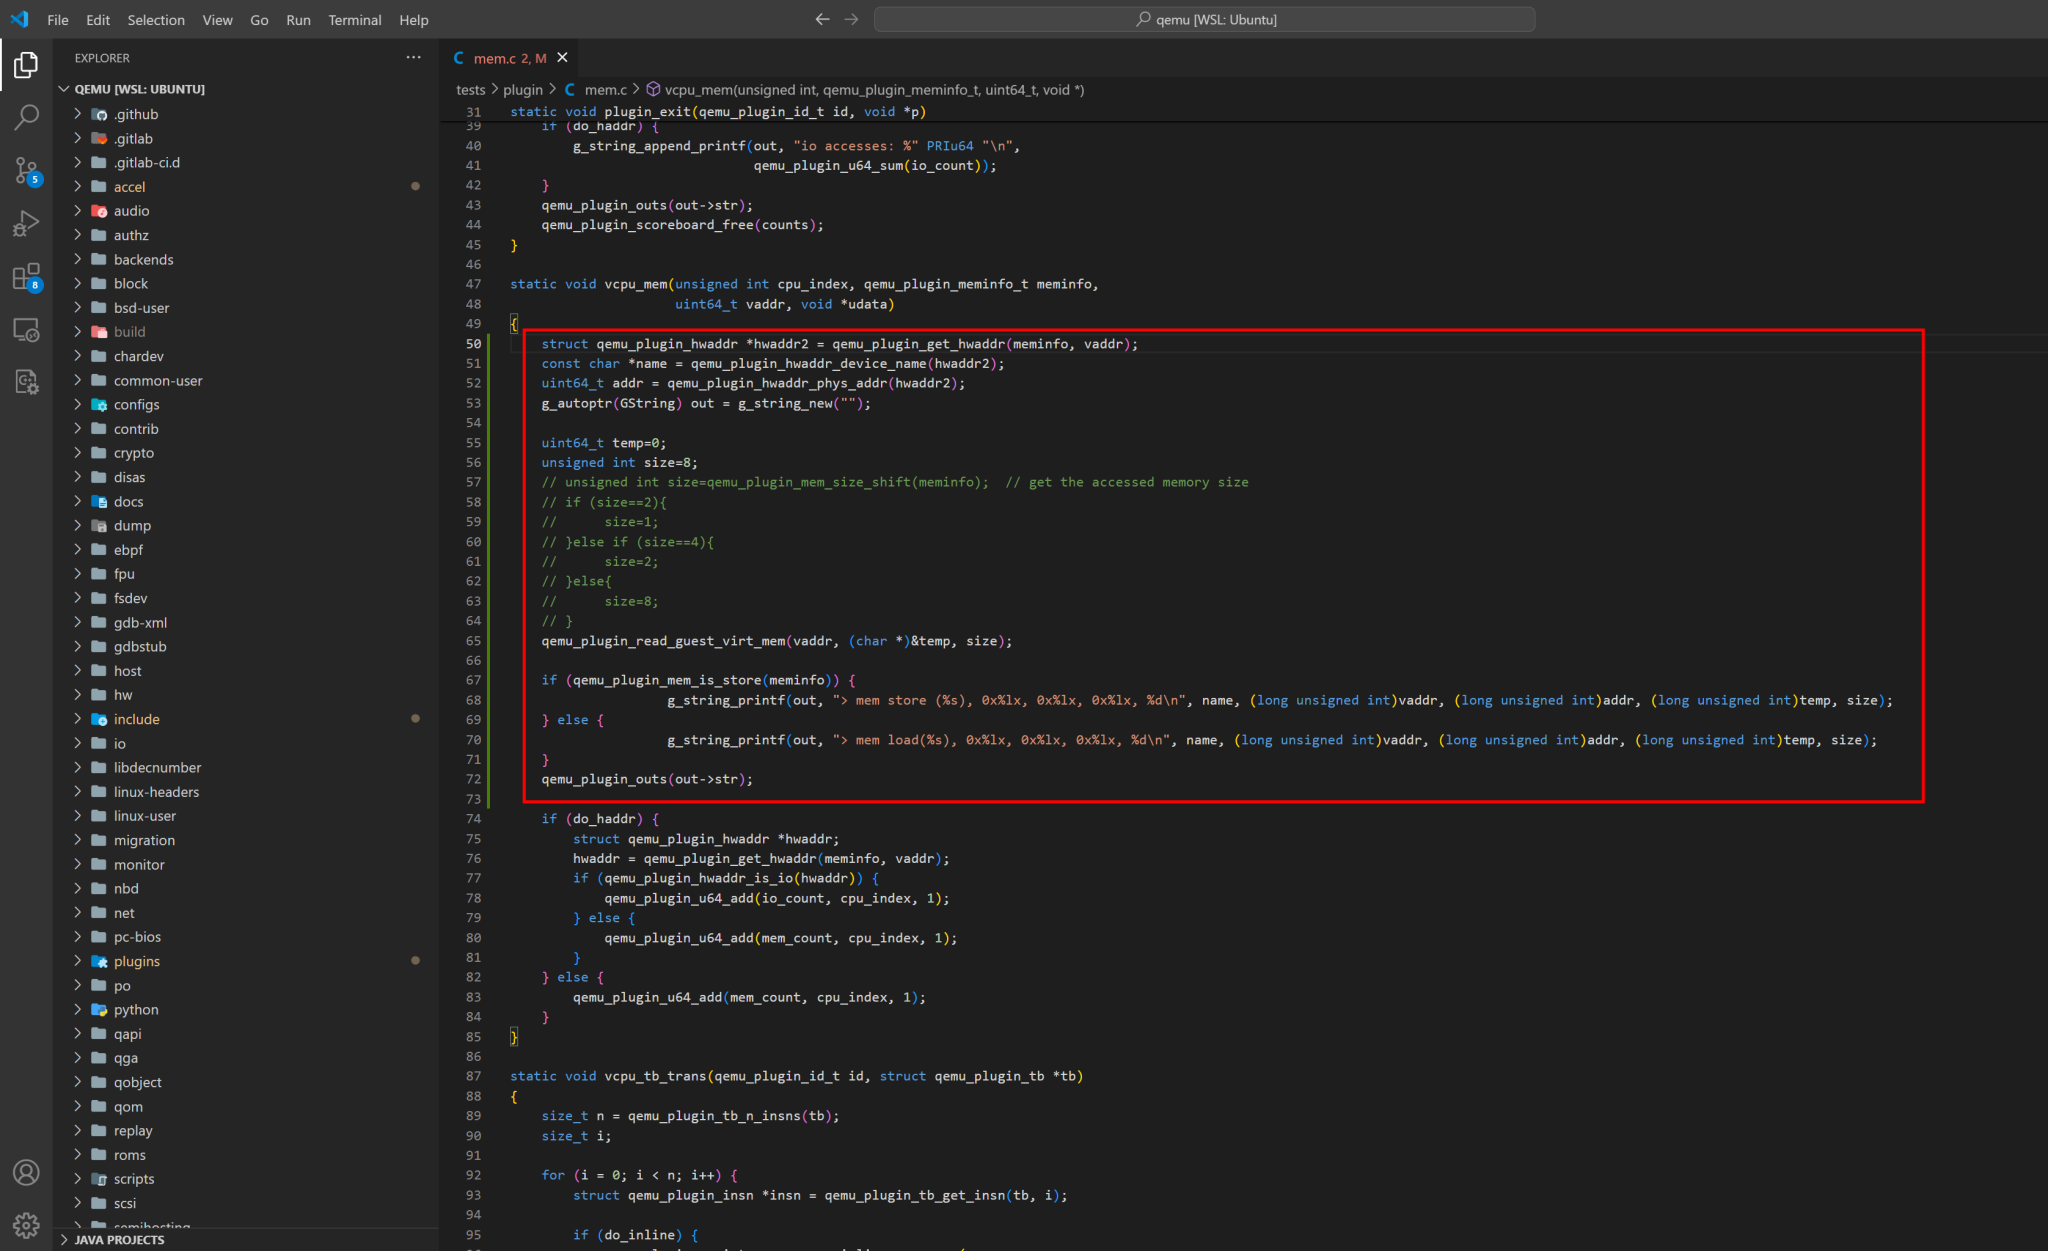Screen dimensions: 2048x1251
Task: Open the Terminal menu
Action: (x=354, y=19)
